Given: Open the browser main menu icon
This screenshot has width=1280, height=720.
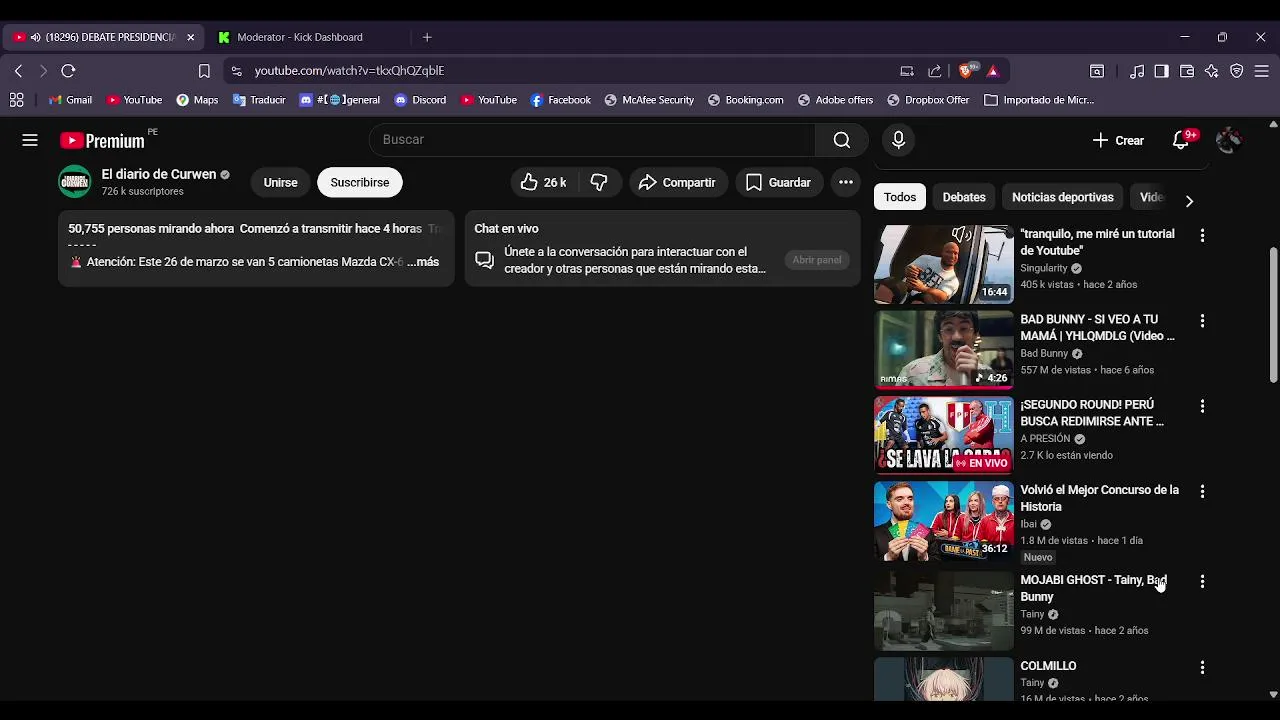Looking at the screenshot, I should coord(1262,71).
